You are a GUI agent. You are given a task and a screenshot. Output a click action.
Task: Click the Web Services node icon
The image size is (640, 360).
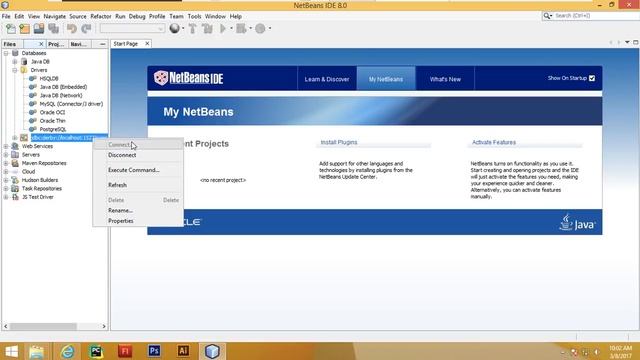[15, 146]
